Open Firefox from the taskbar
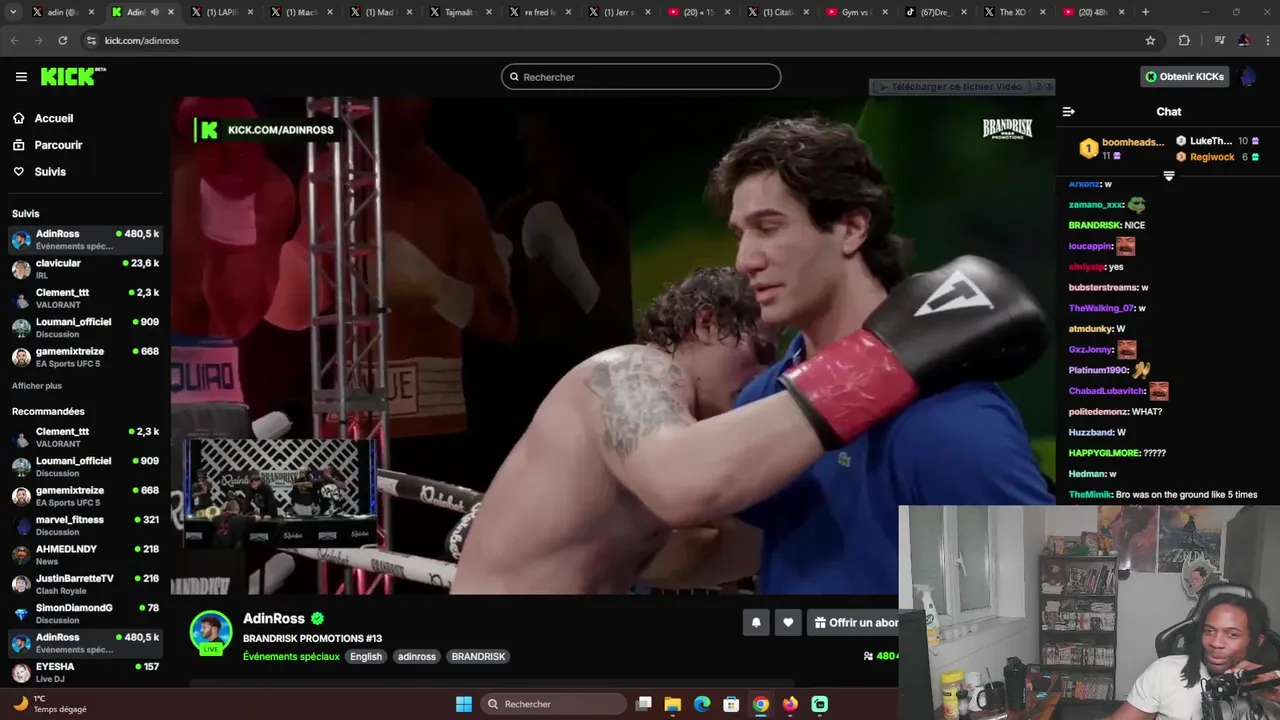1280x720 pixels. pyautogui.click(x=790, y=704)
